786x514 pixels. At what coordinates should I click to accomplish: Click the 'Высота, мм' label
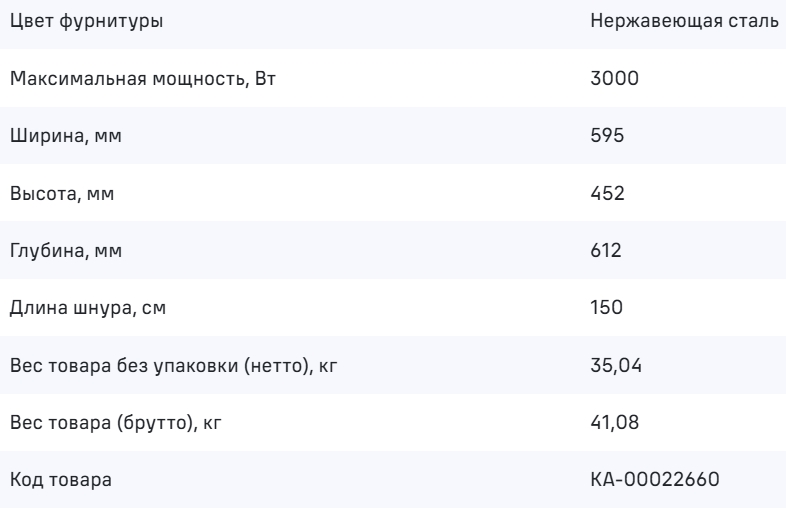[x=62, y=193]
